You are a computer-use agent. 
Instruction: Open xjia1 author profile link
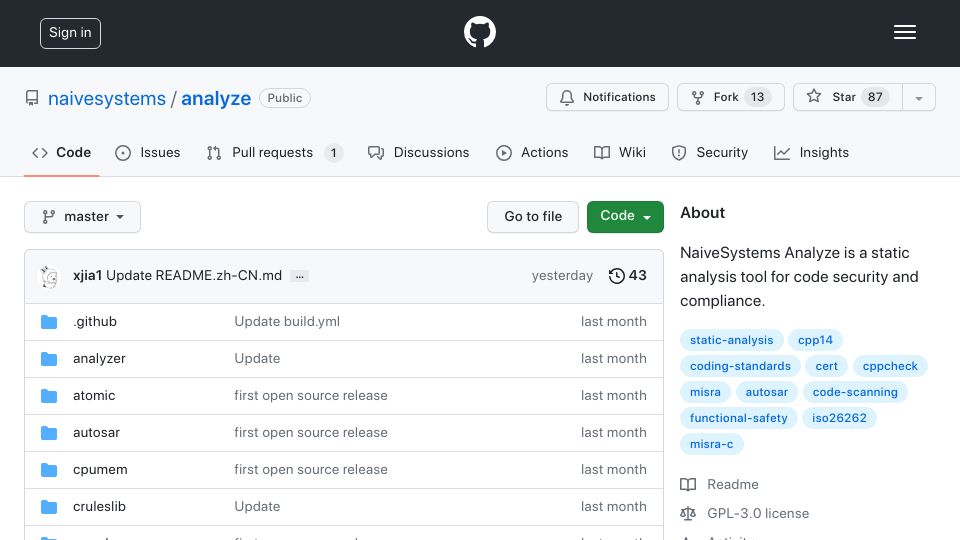tap(88, 276)
